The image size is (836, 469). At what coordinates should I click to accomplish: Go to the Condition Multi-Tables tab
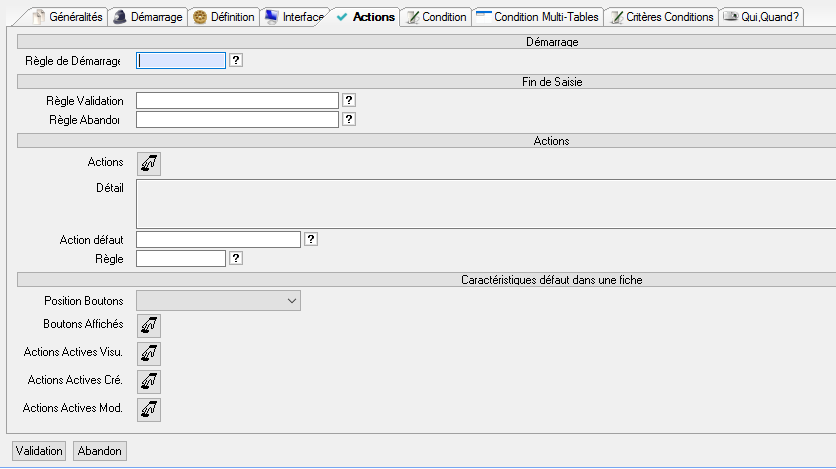(x=537, y=17)
